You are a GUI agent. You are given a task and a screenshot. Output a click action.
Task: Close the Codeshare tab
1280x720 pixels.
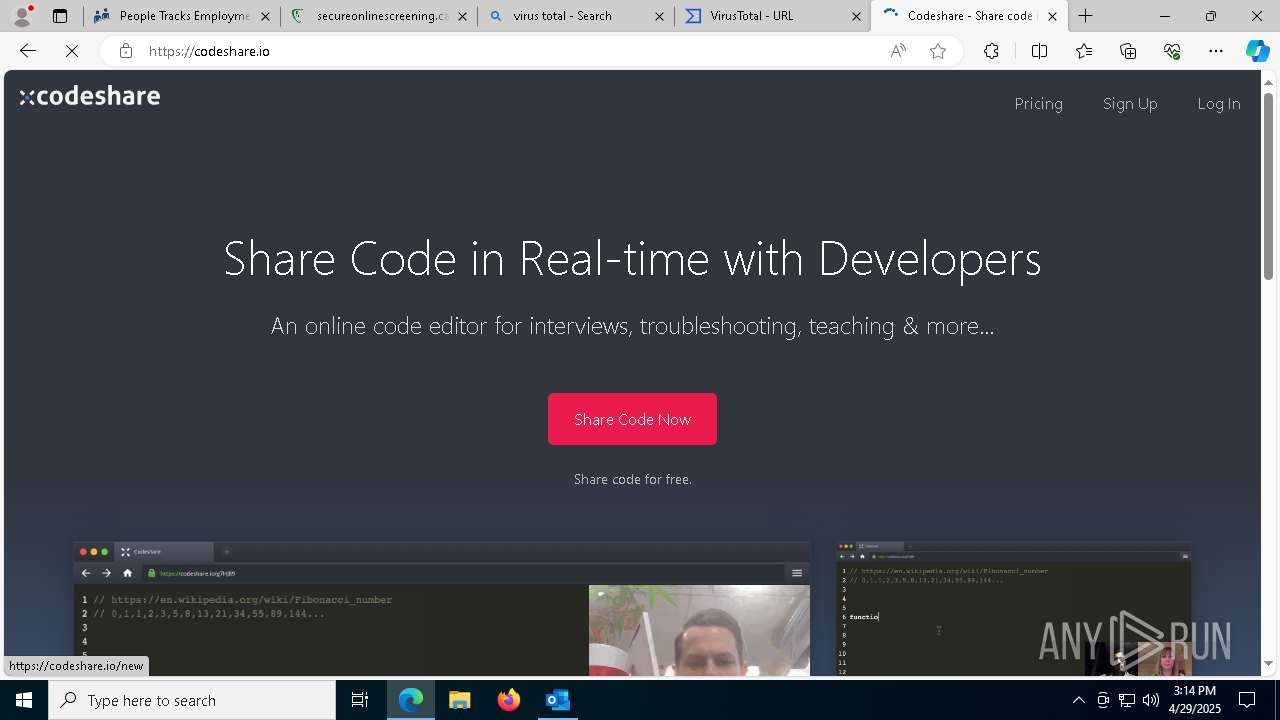(1052, 16)
